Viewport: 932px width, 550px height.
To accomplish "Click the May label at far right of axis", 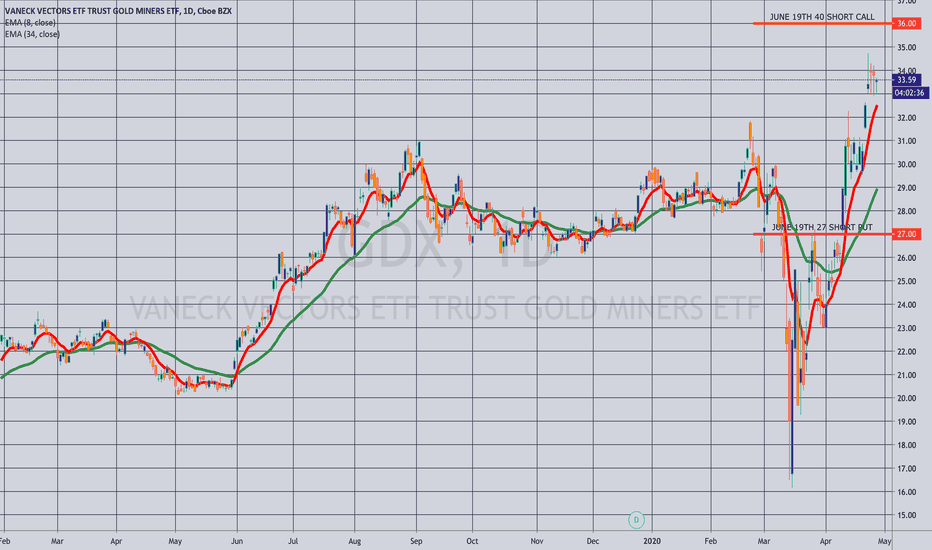I will click(884, 541).
